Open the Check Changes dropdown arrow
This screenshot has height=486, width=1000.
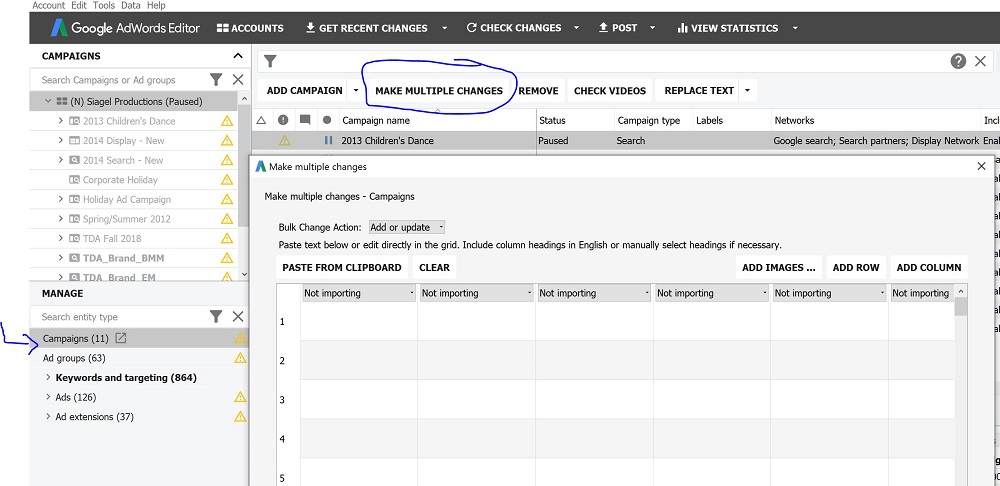point(577,28)
